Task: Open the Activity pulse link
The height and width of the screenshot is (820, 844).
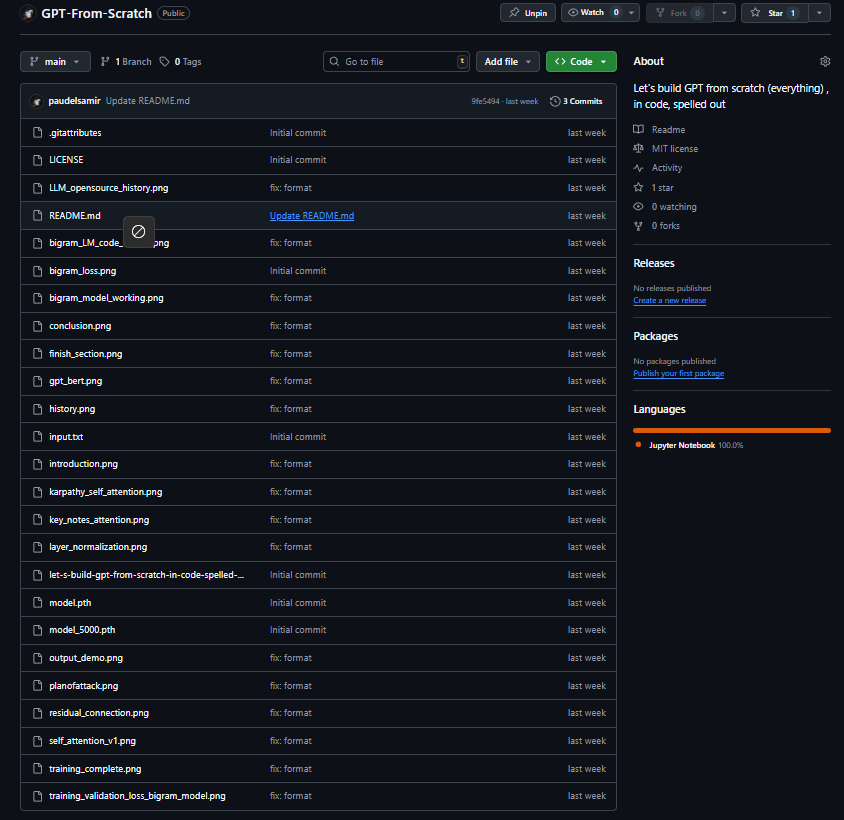Action: tap(666, 168)
